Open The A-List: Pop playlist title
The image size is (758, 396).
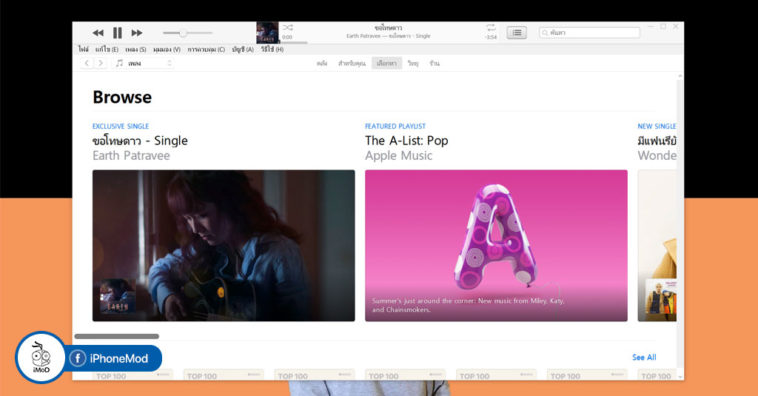pyautogui.click(x=407, y=141)
